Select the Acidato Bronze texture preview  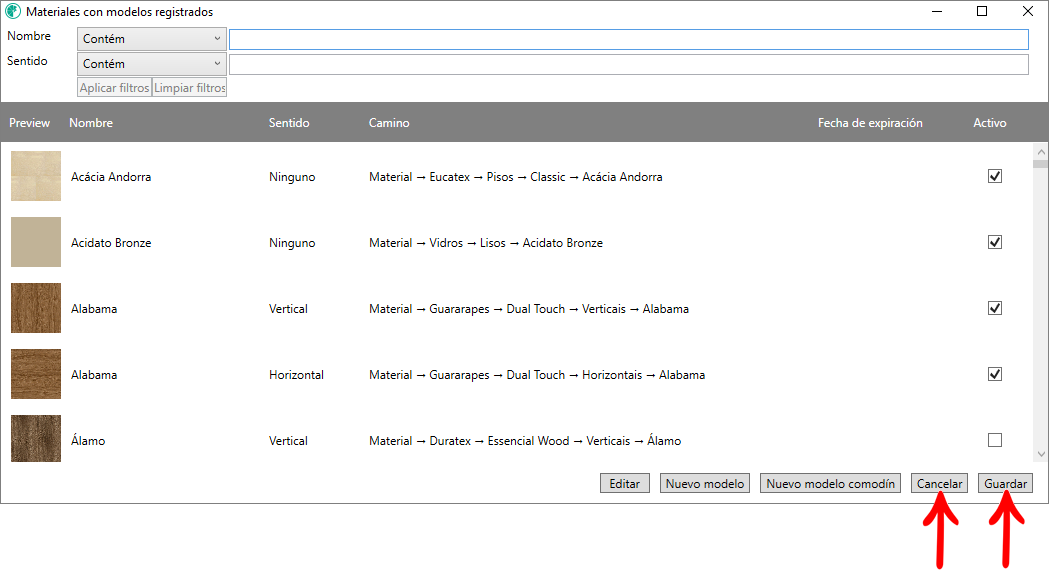tap(36, 242)
